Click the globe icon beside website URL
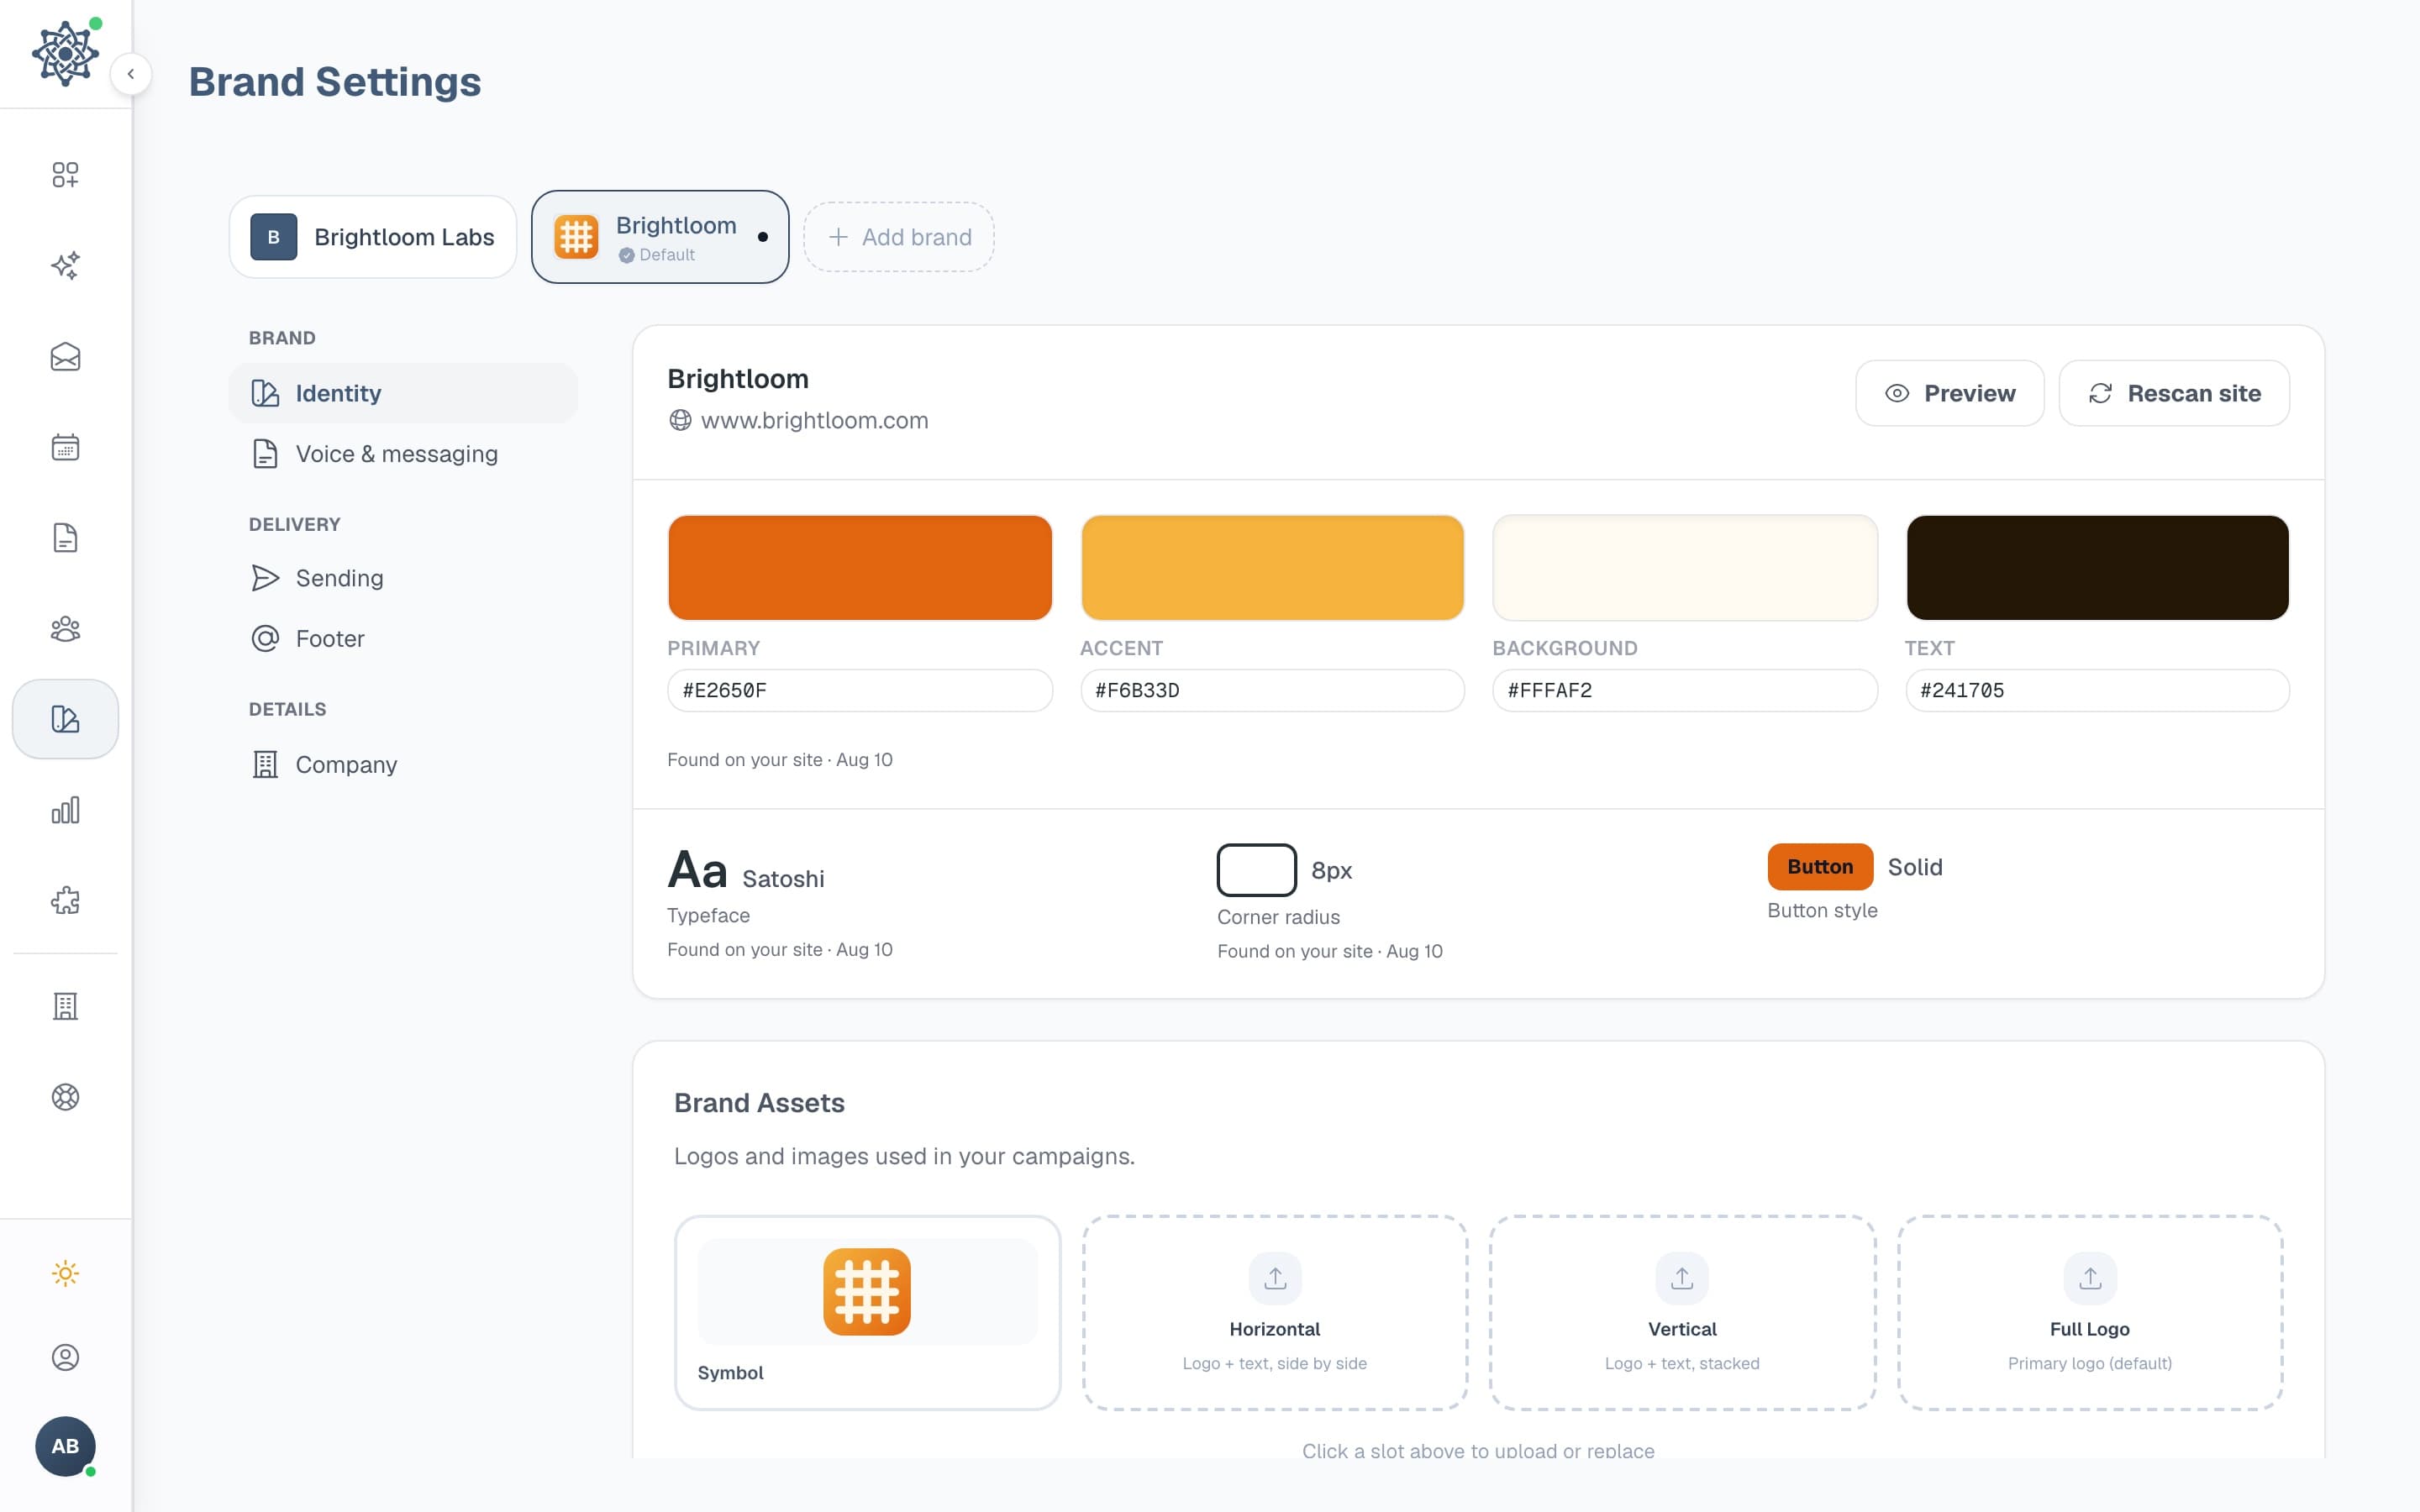 point(680,420)
